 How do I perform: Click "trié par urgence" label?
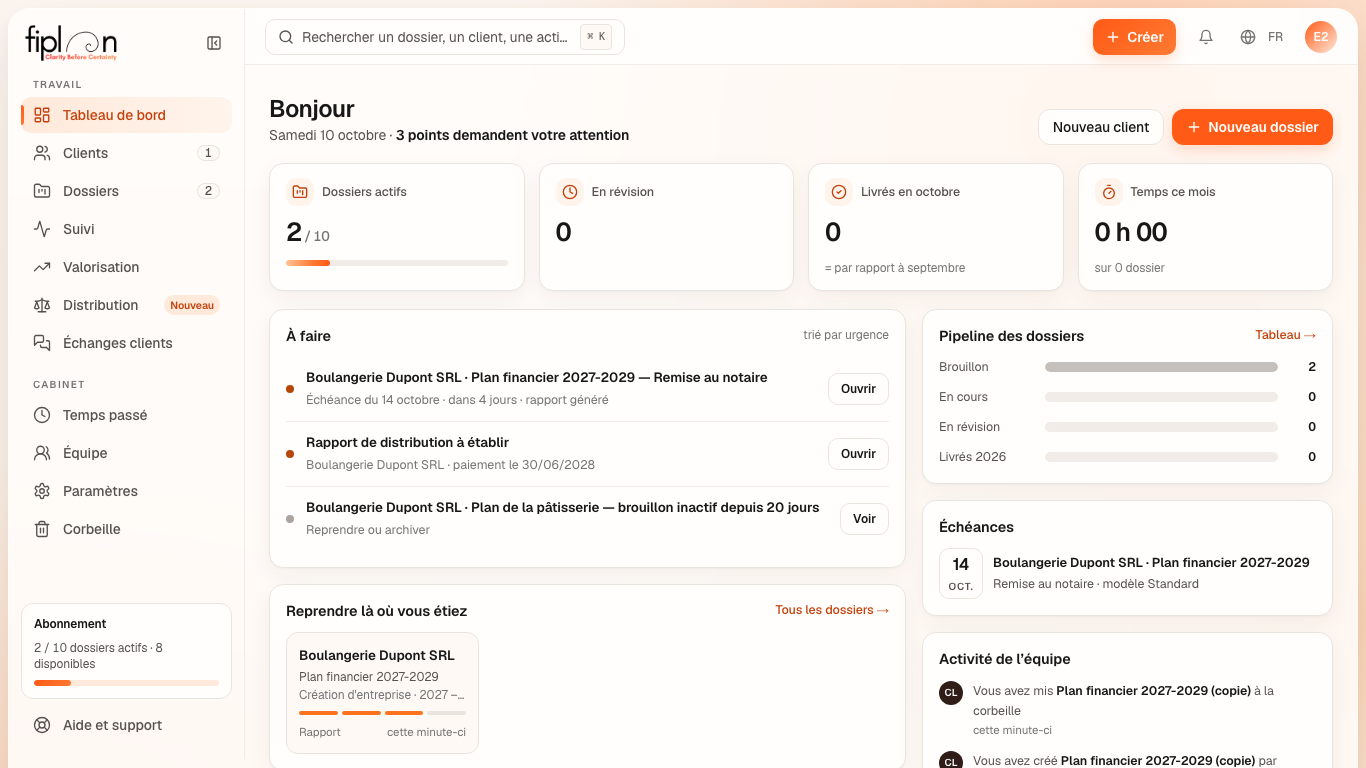tap(846, 335)
